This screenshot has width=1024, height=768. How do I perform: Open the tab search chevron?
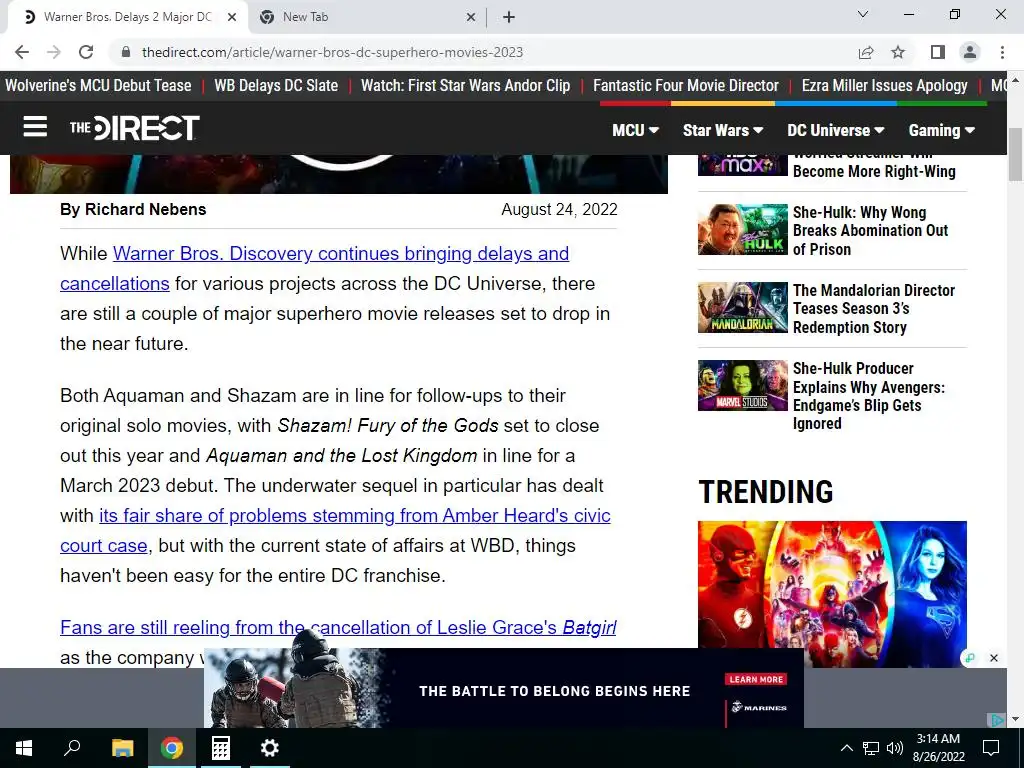tap(863, 14)
